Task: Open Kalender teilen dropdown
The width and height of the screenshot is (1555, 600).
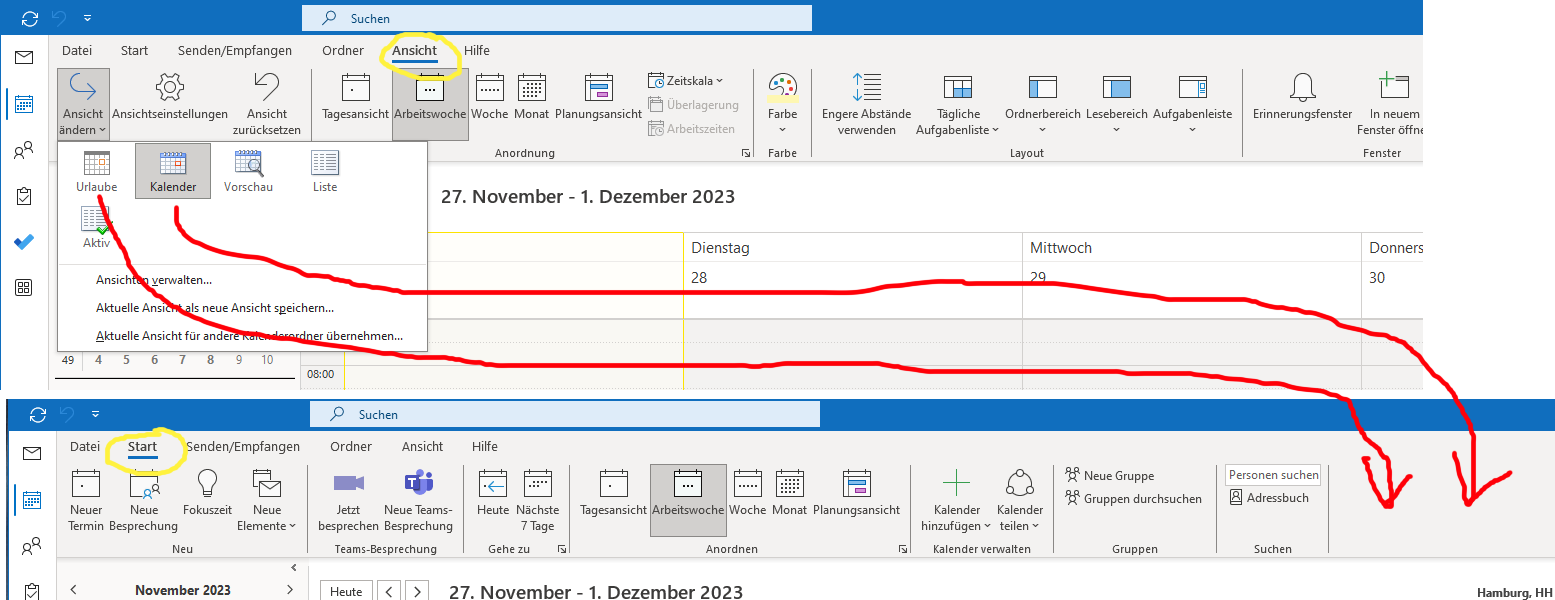Action: point(1019,500)
